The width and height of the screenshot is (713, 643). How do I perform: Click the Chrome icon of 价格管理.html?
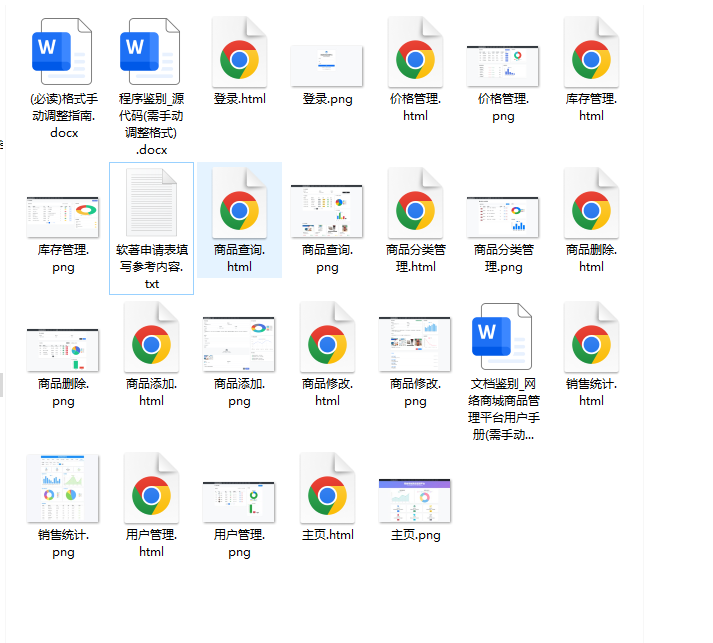[x=415, y=52]
